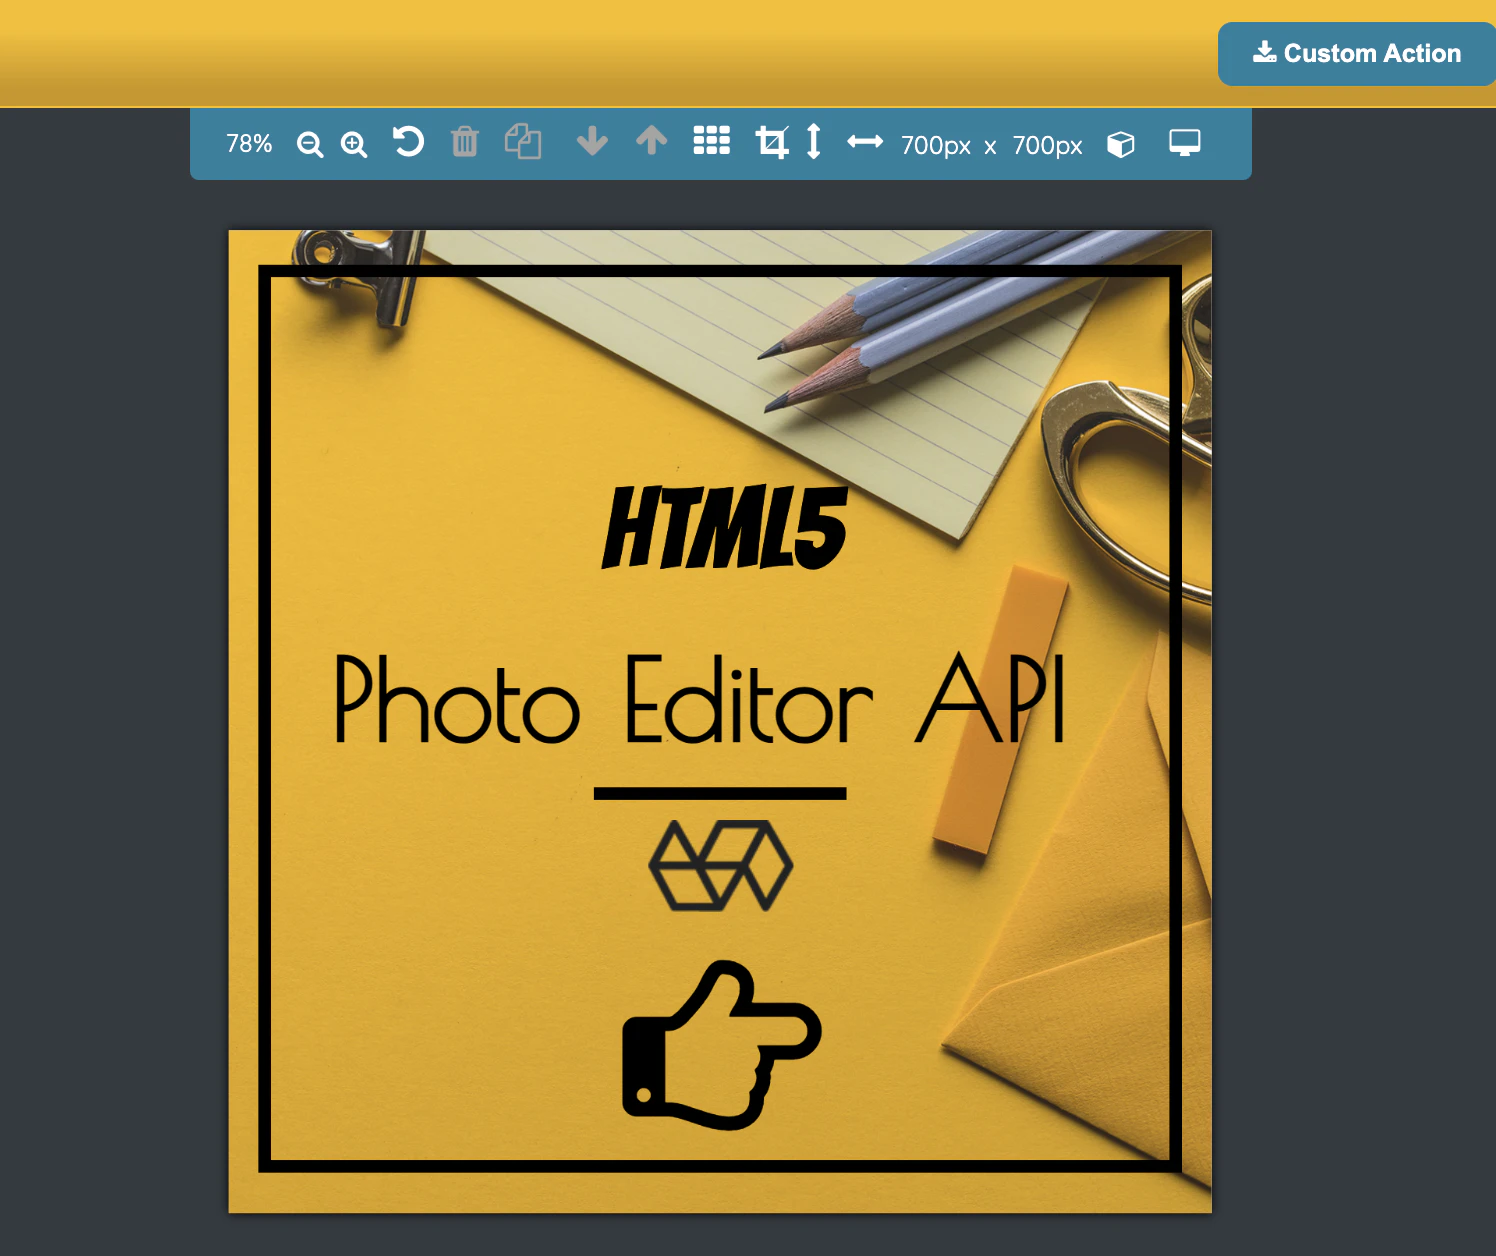Click the Delete (trash) icon
1496x1256 pixels.
coord(465,143)
